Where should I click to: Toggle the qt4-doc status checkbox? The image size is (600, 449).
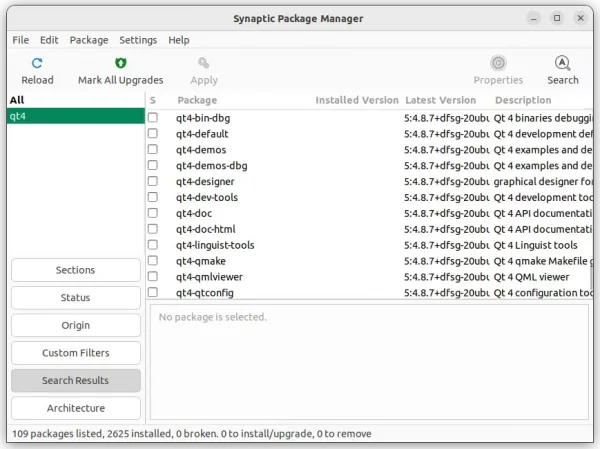point(153,213)
